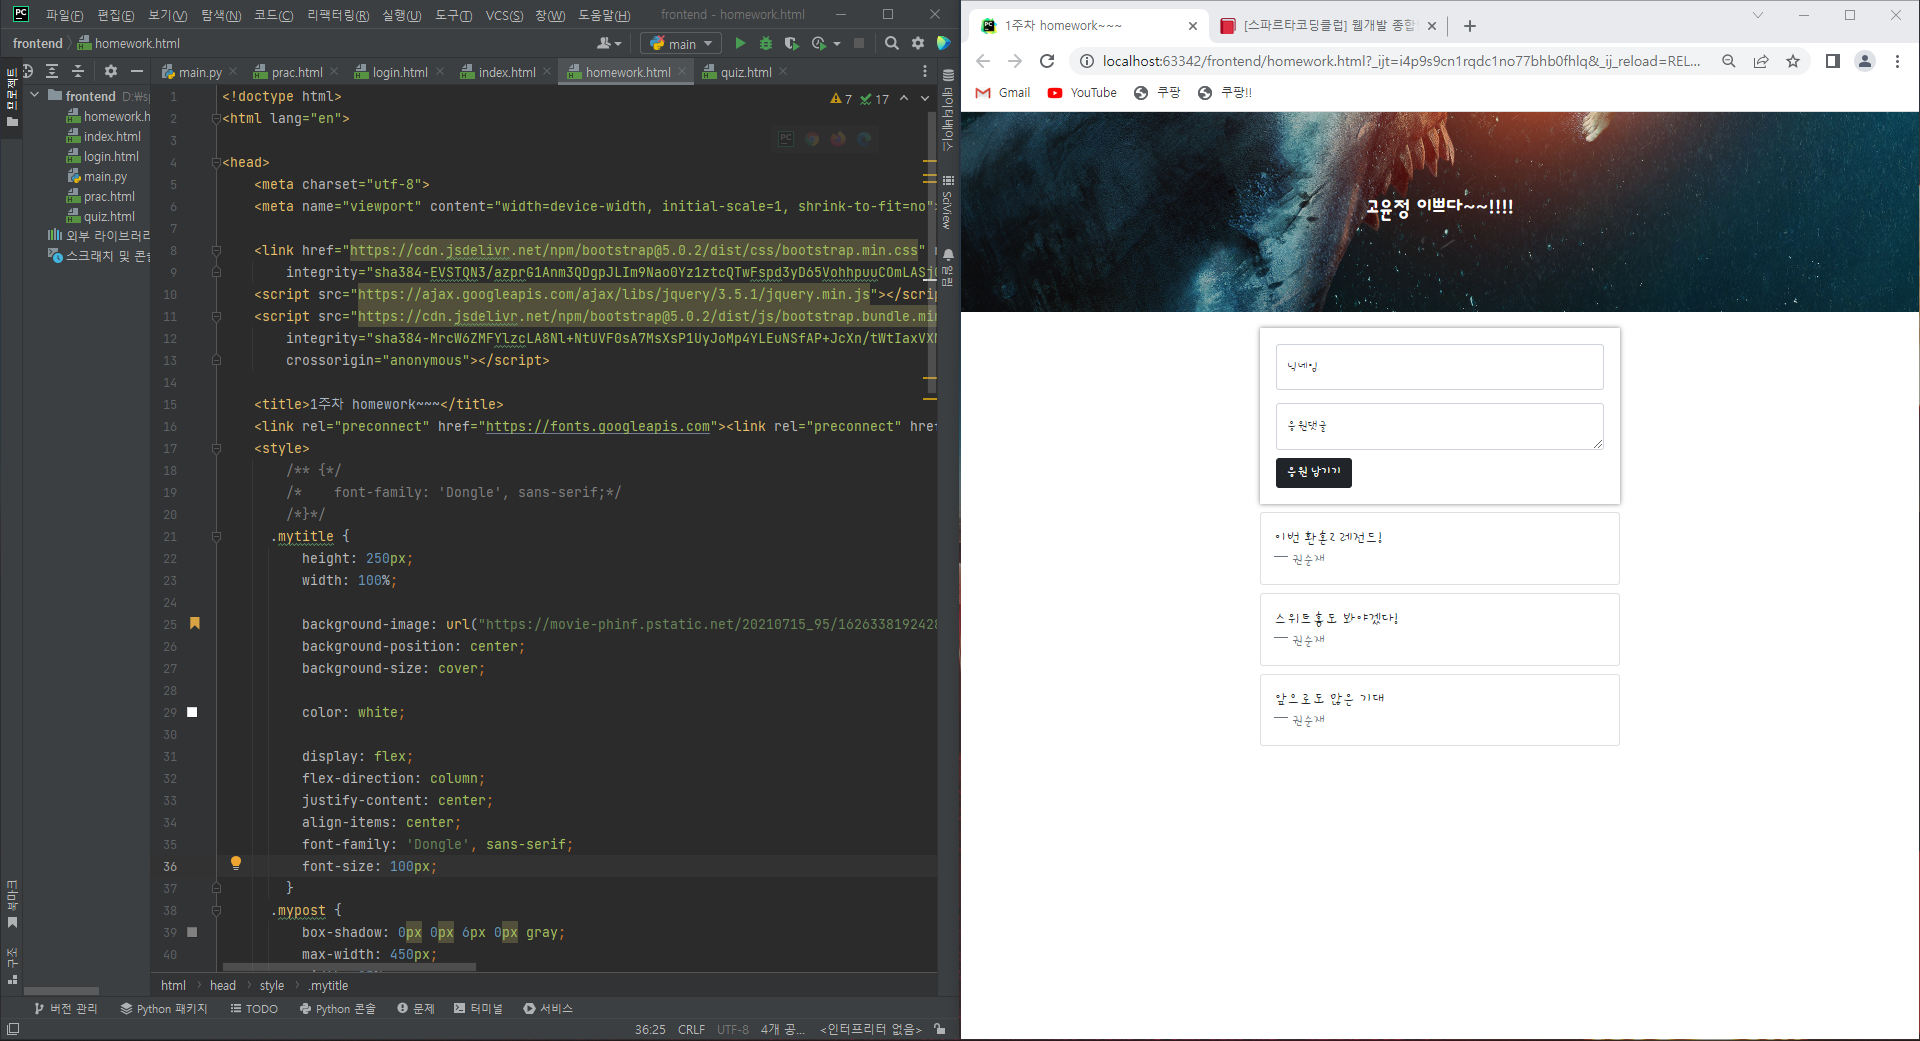Go back in Chrome

983,61
